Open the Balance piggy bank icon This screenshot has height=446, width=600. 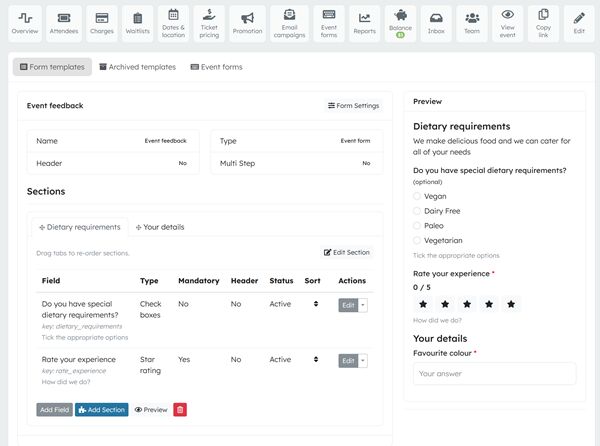[x=400, y=22]
